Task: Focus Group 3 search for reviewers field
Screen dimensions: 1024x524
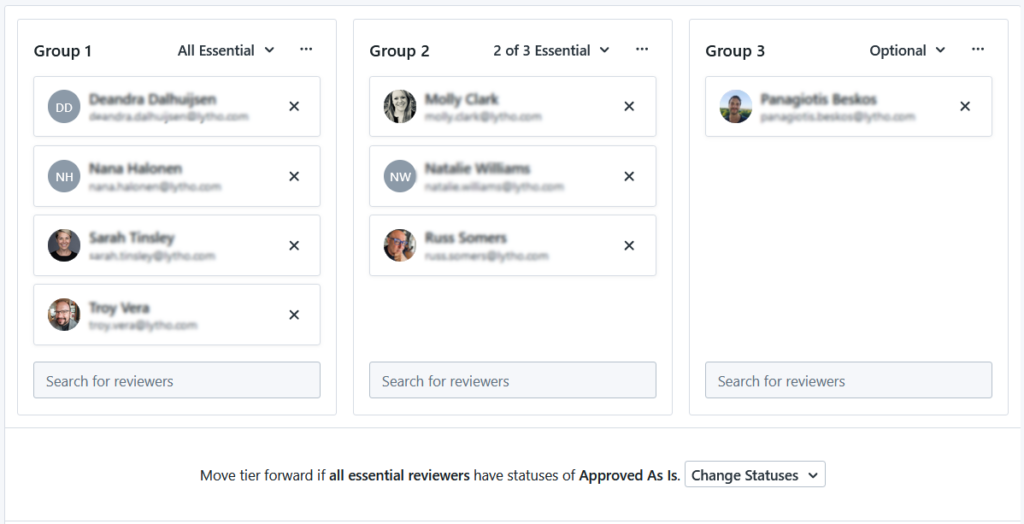Action: tap(848, 380)
